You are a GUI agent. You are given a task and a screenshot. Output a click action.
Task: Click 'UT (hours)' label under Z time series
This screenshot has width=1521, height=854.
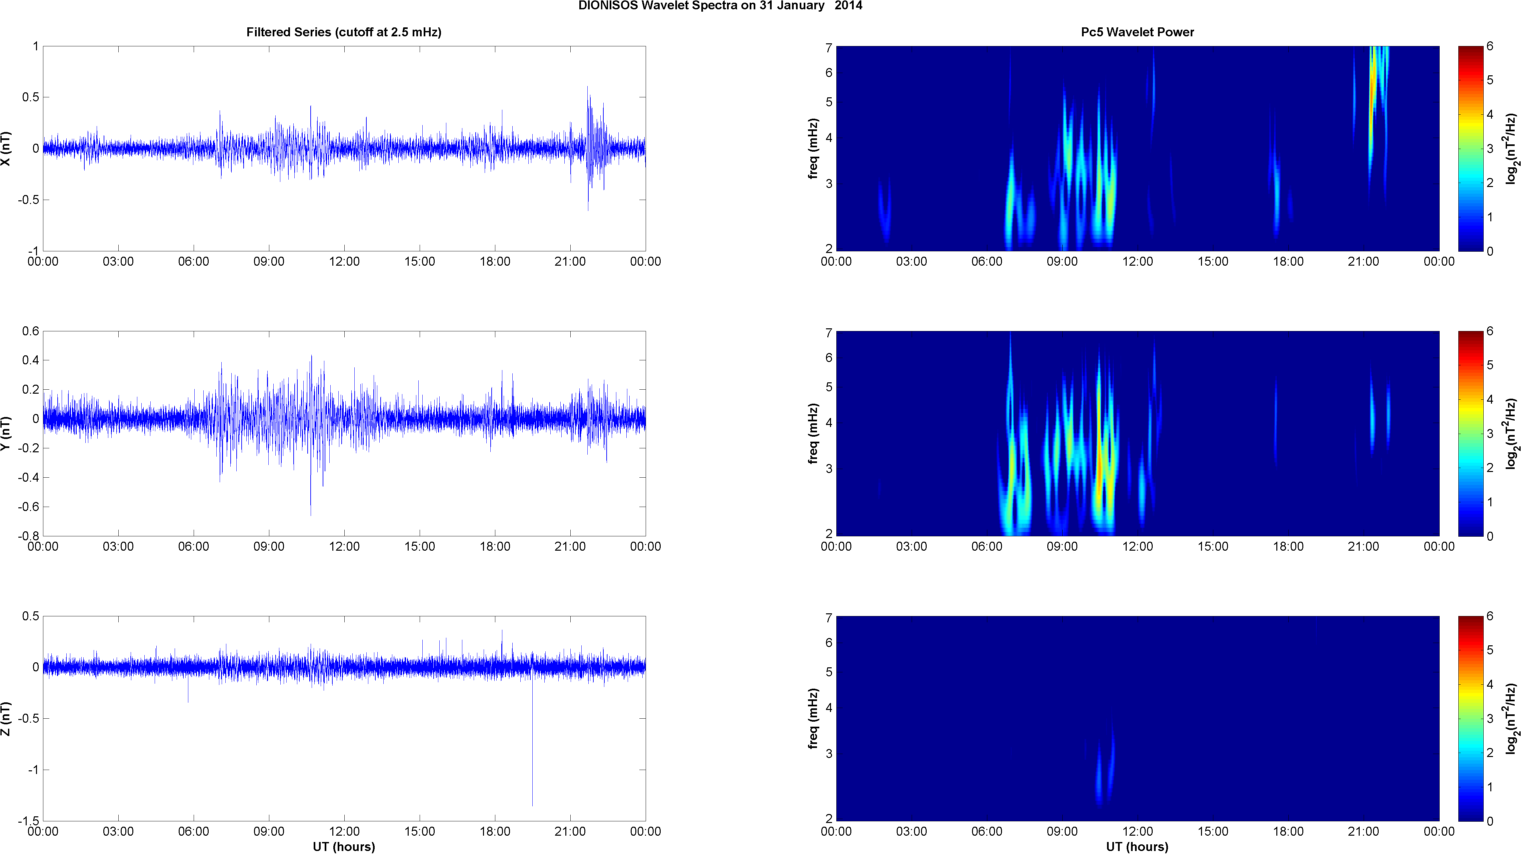(344, 847)
